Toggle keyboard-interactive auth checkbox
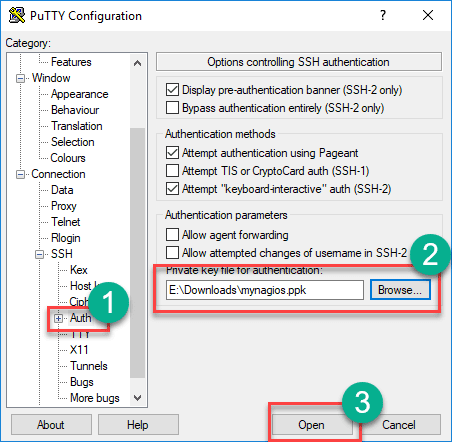The width and height of the screenshot is (452, 442). [172, 189]
